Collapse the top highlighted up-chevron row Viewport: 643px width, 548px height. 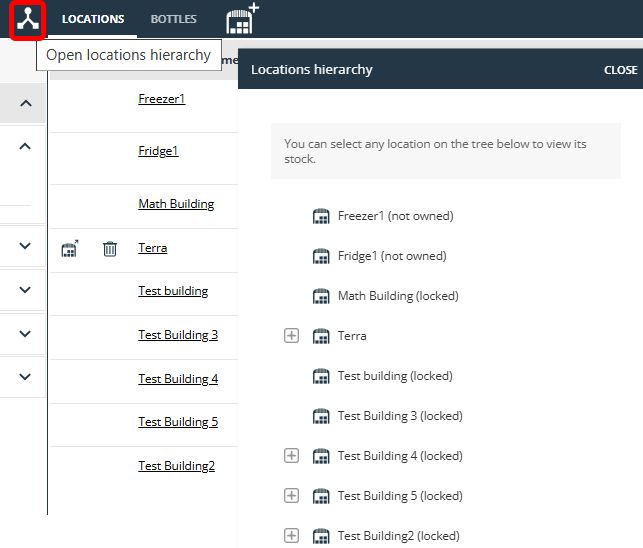pyautogui.click(x=25, y=103)
